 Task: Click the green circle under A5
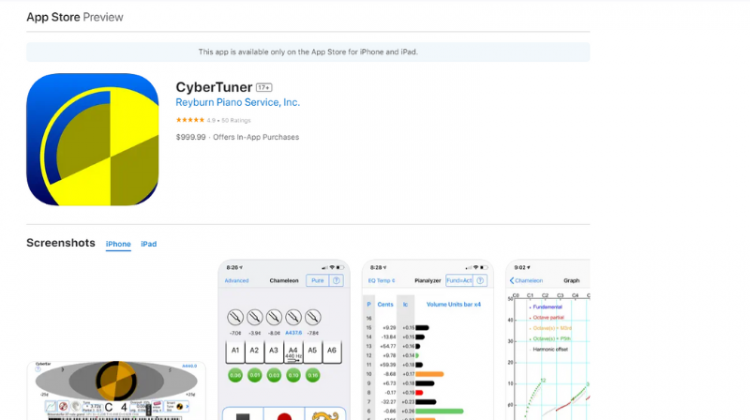(x=313, y=376)
